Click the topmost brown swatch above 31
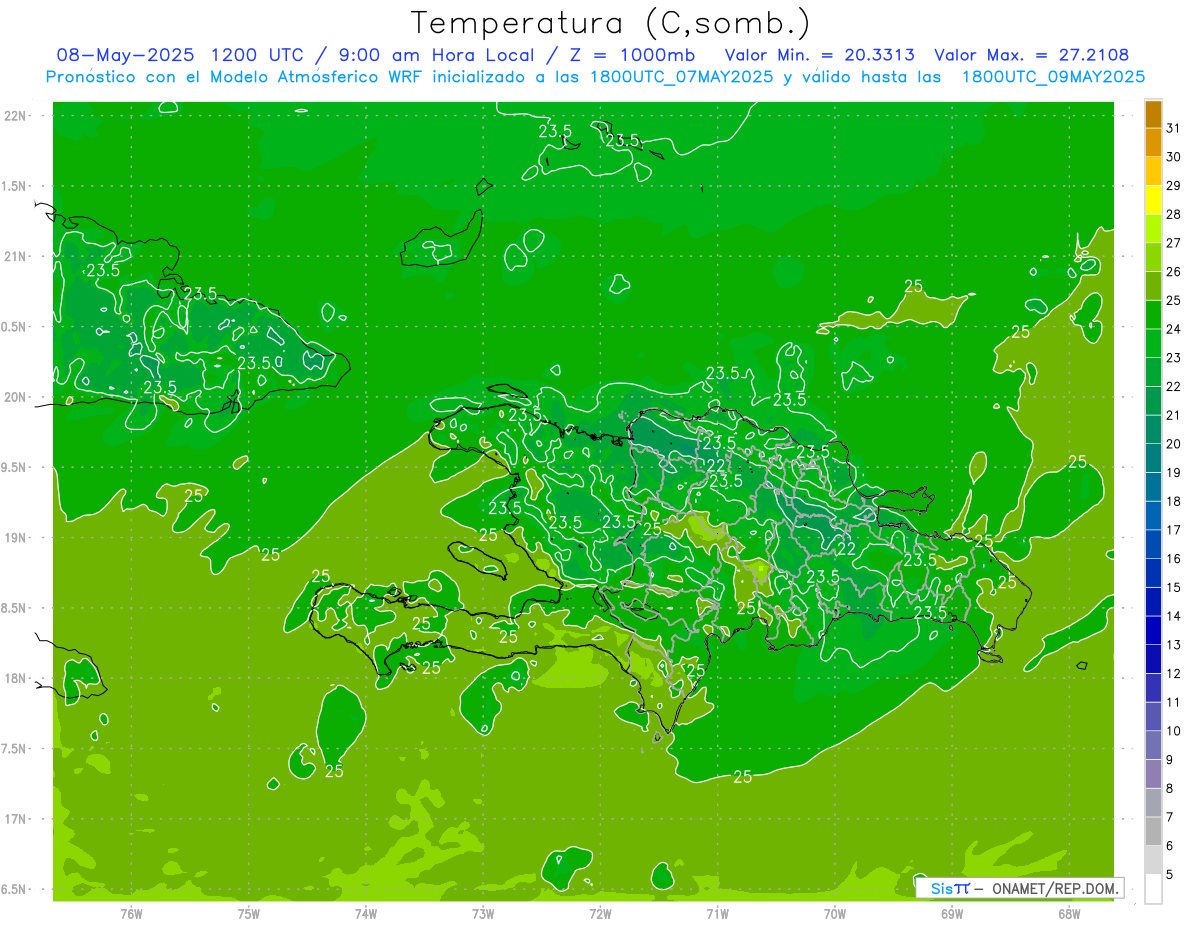Image resolution: width=1200 pixels, height=927 pixels. tap(1153, 114)
